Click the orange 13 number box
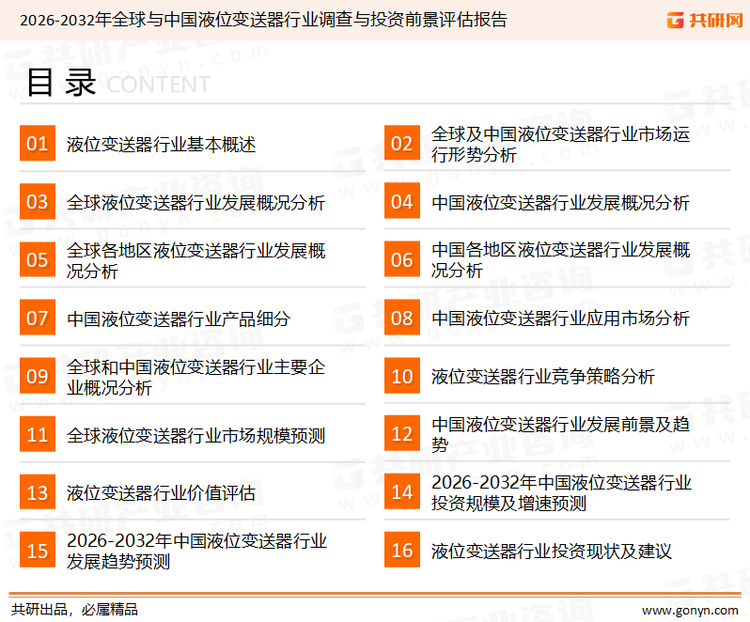 click(37, 492)
